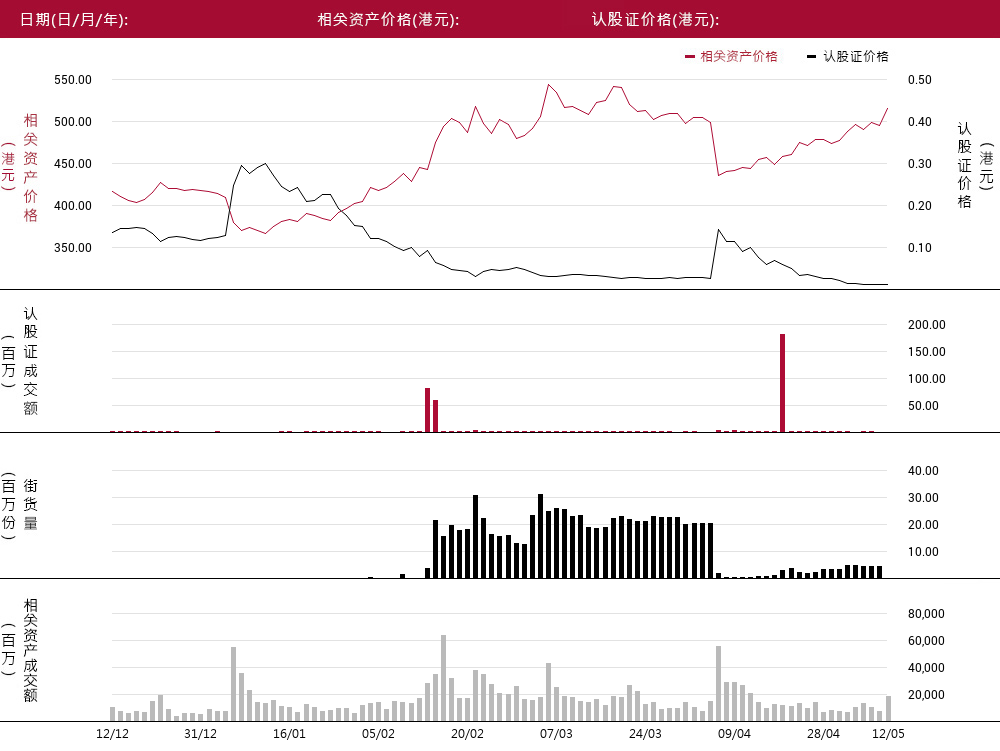Click the 400.00 price axis value

(x=73, y=206)
